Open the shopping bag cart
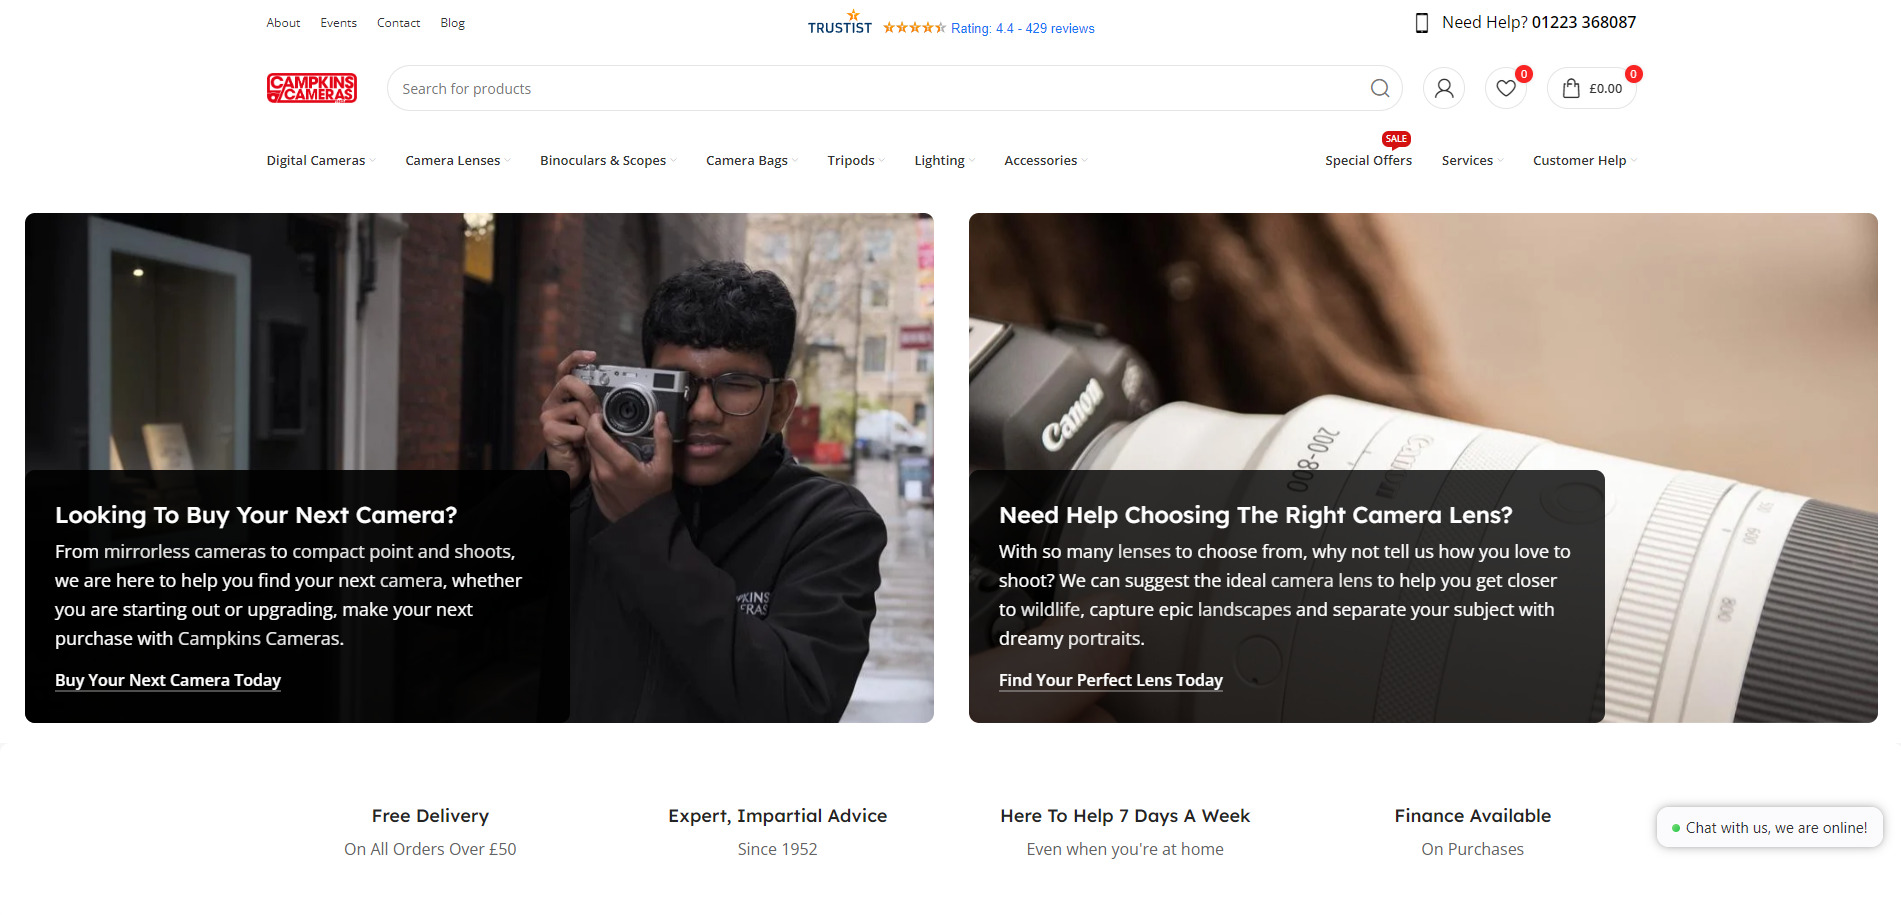This screenshot has height=915, width=1901. (x=1591, y=88)
